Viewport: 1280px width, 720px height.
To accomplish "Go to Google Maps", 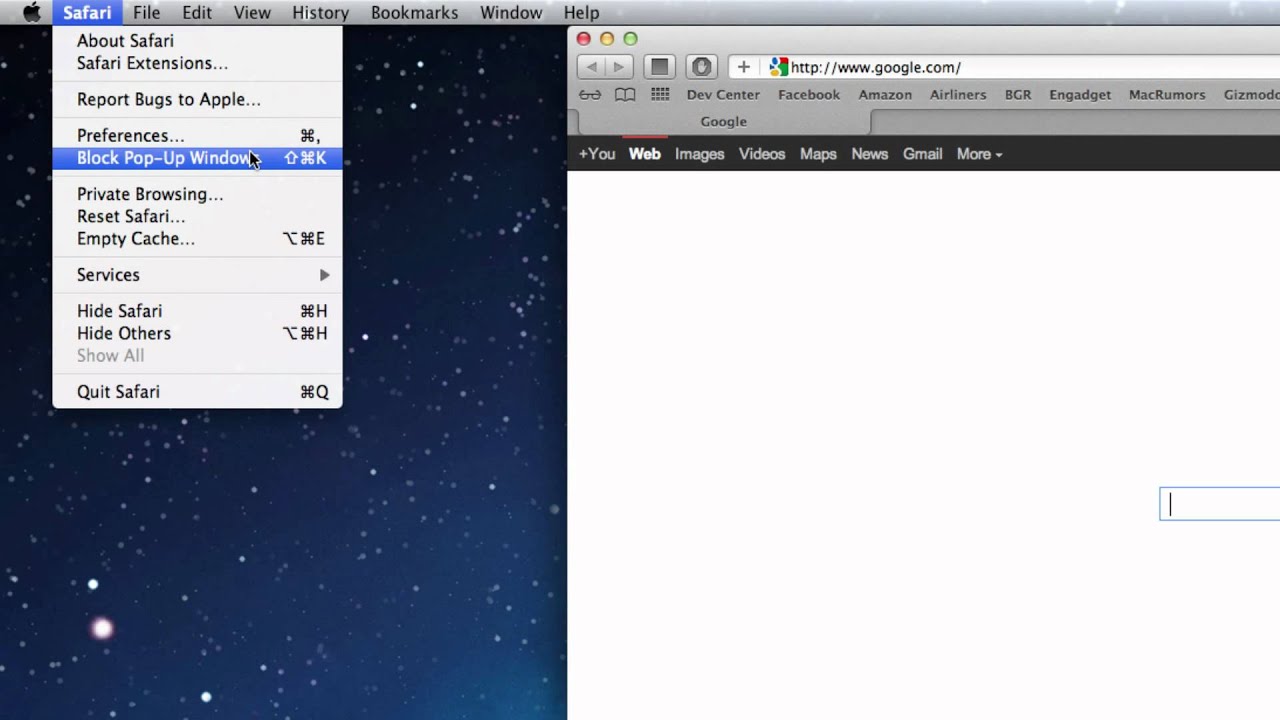I will click(x=818, y=154).
